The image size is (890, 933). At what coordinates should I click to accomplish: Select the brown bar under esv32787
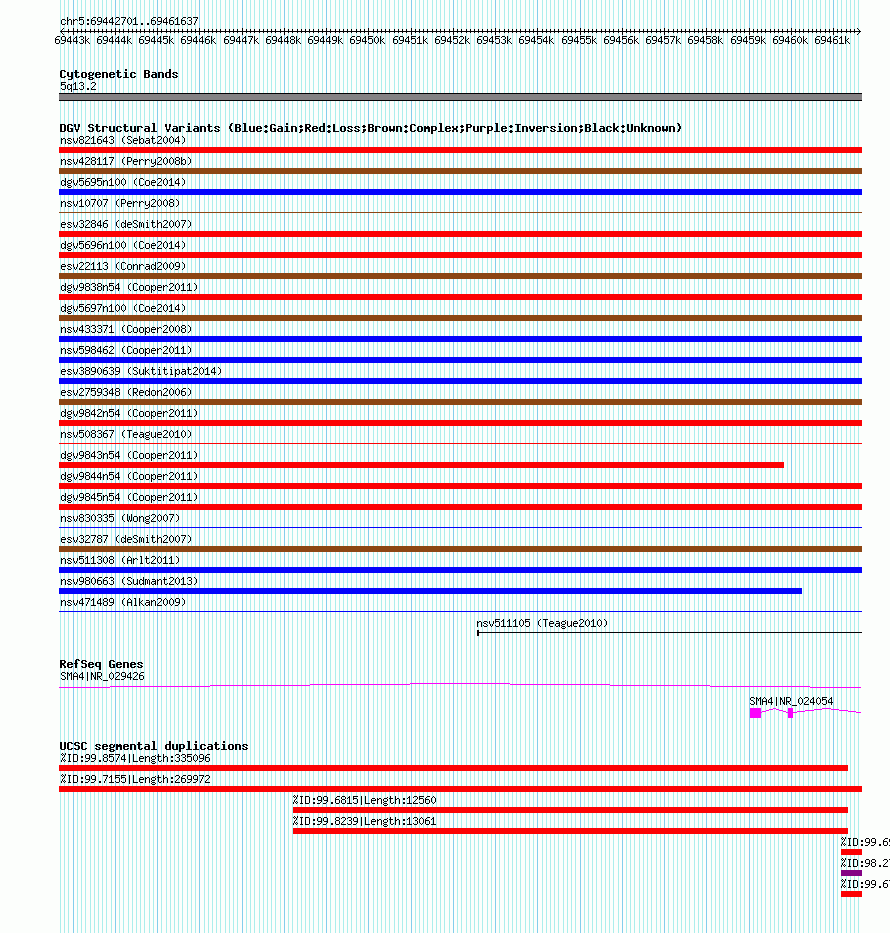(x=460, y=549)
